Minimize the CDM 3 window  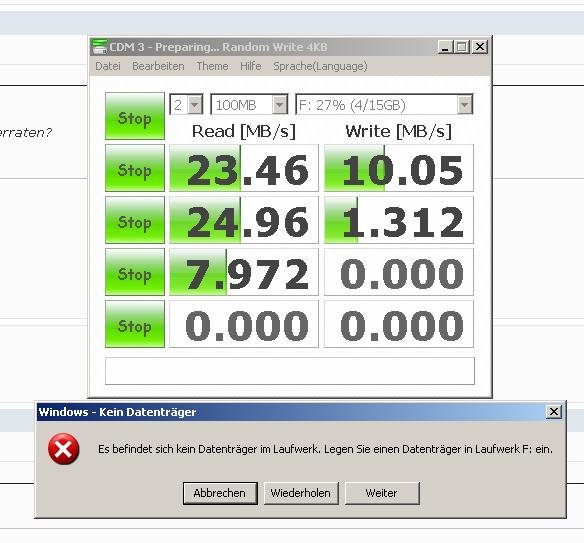(x=445, y=47)
